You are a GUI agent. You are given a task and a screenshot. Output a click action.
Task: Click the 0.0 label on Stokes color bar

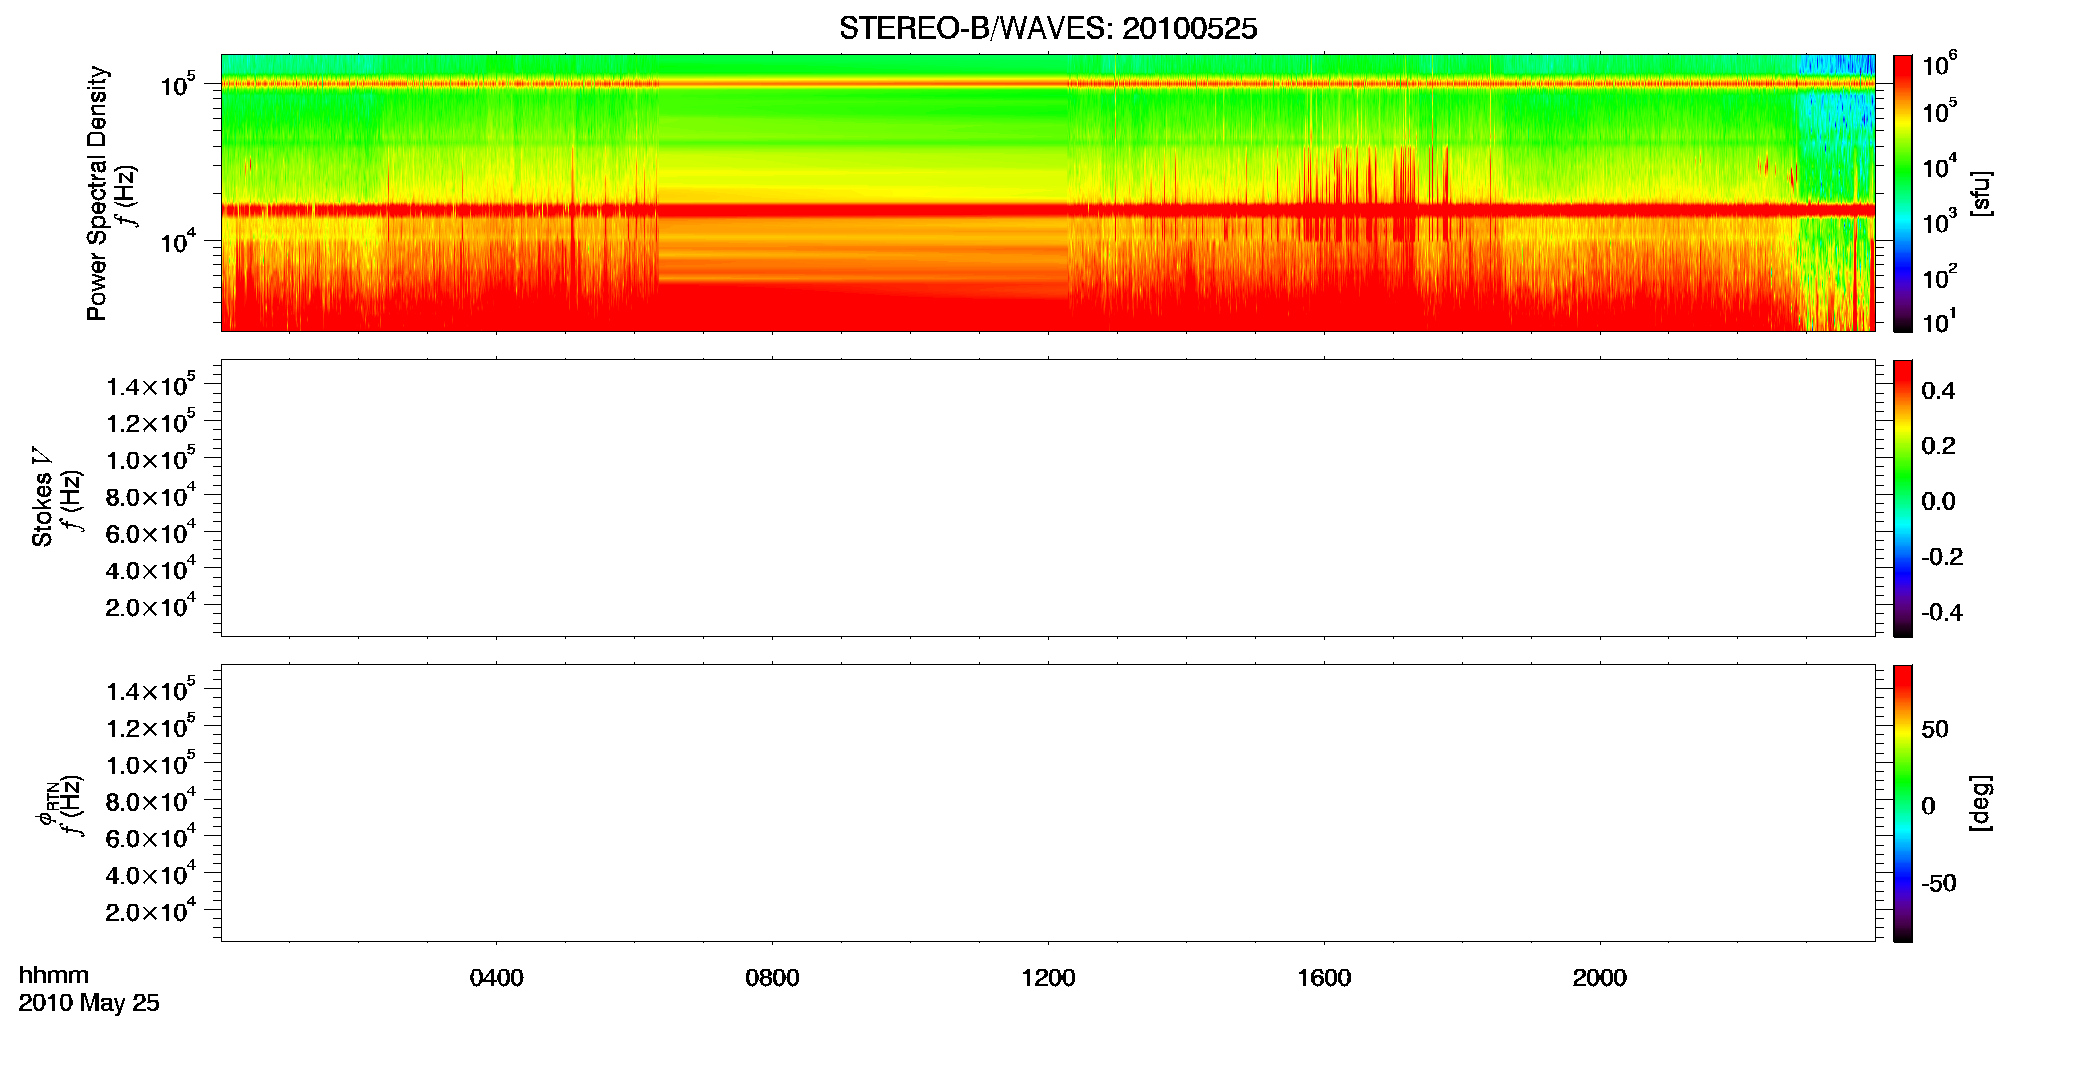1938,502
